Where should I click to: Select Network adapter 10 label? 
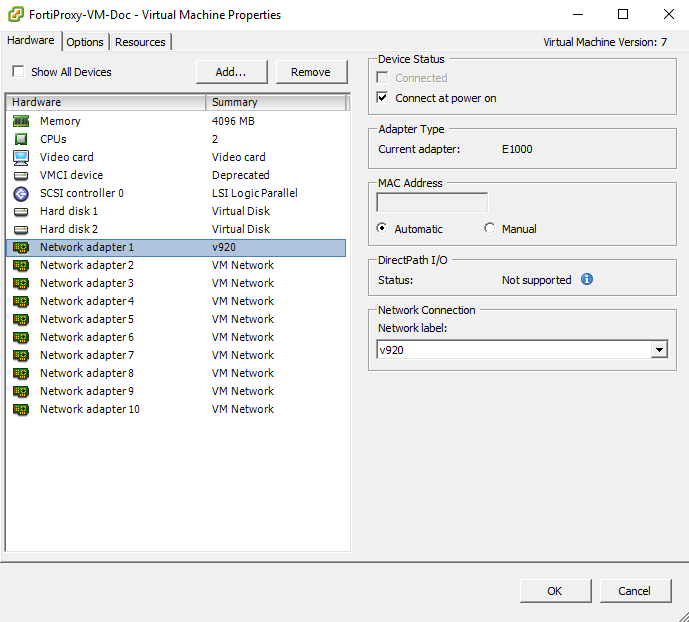pos(90,409)
